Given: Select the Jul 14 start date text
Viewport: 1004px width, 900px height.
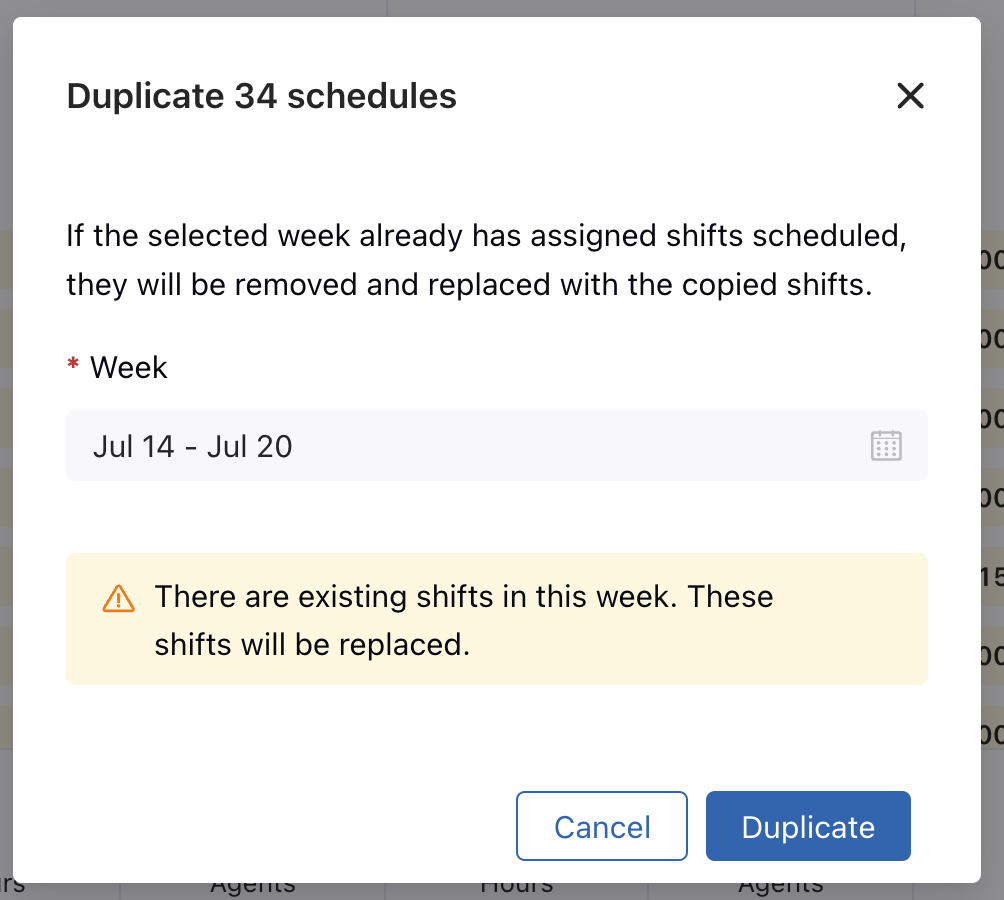Looking at the screenshot, I should click(x=133, y=447).
